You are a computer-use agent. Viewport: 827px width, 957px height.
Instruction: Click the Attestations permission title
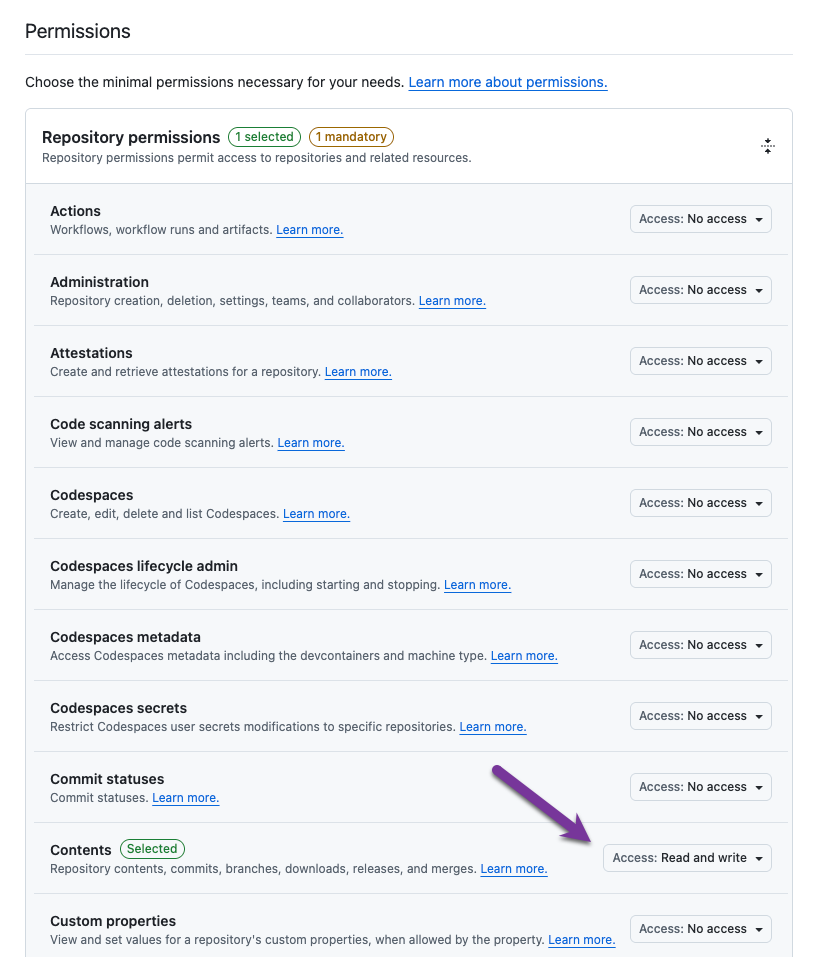91,353
